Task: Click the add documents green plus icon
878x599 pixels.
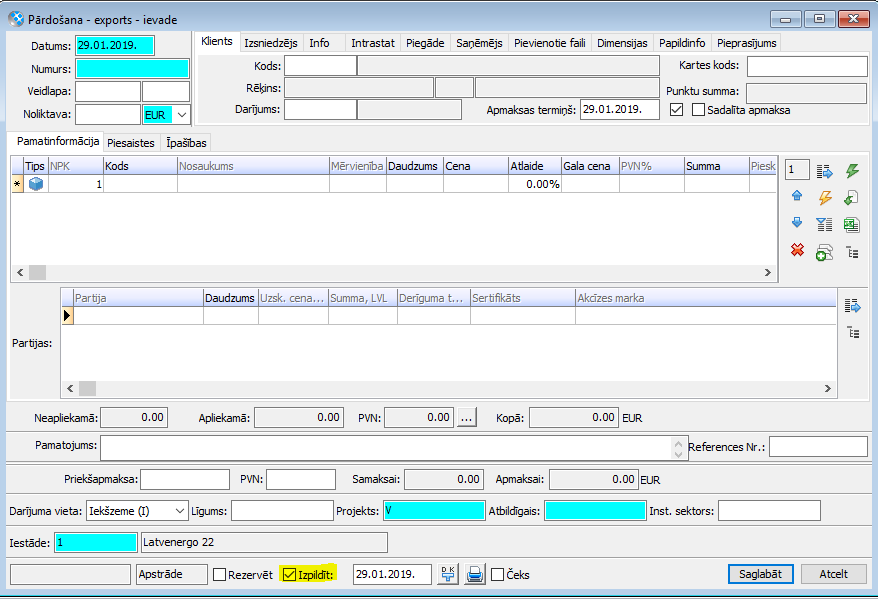Action: click(x=825, y=251)
